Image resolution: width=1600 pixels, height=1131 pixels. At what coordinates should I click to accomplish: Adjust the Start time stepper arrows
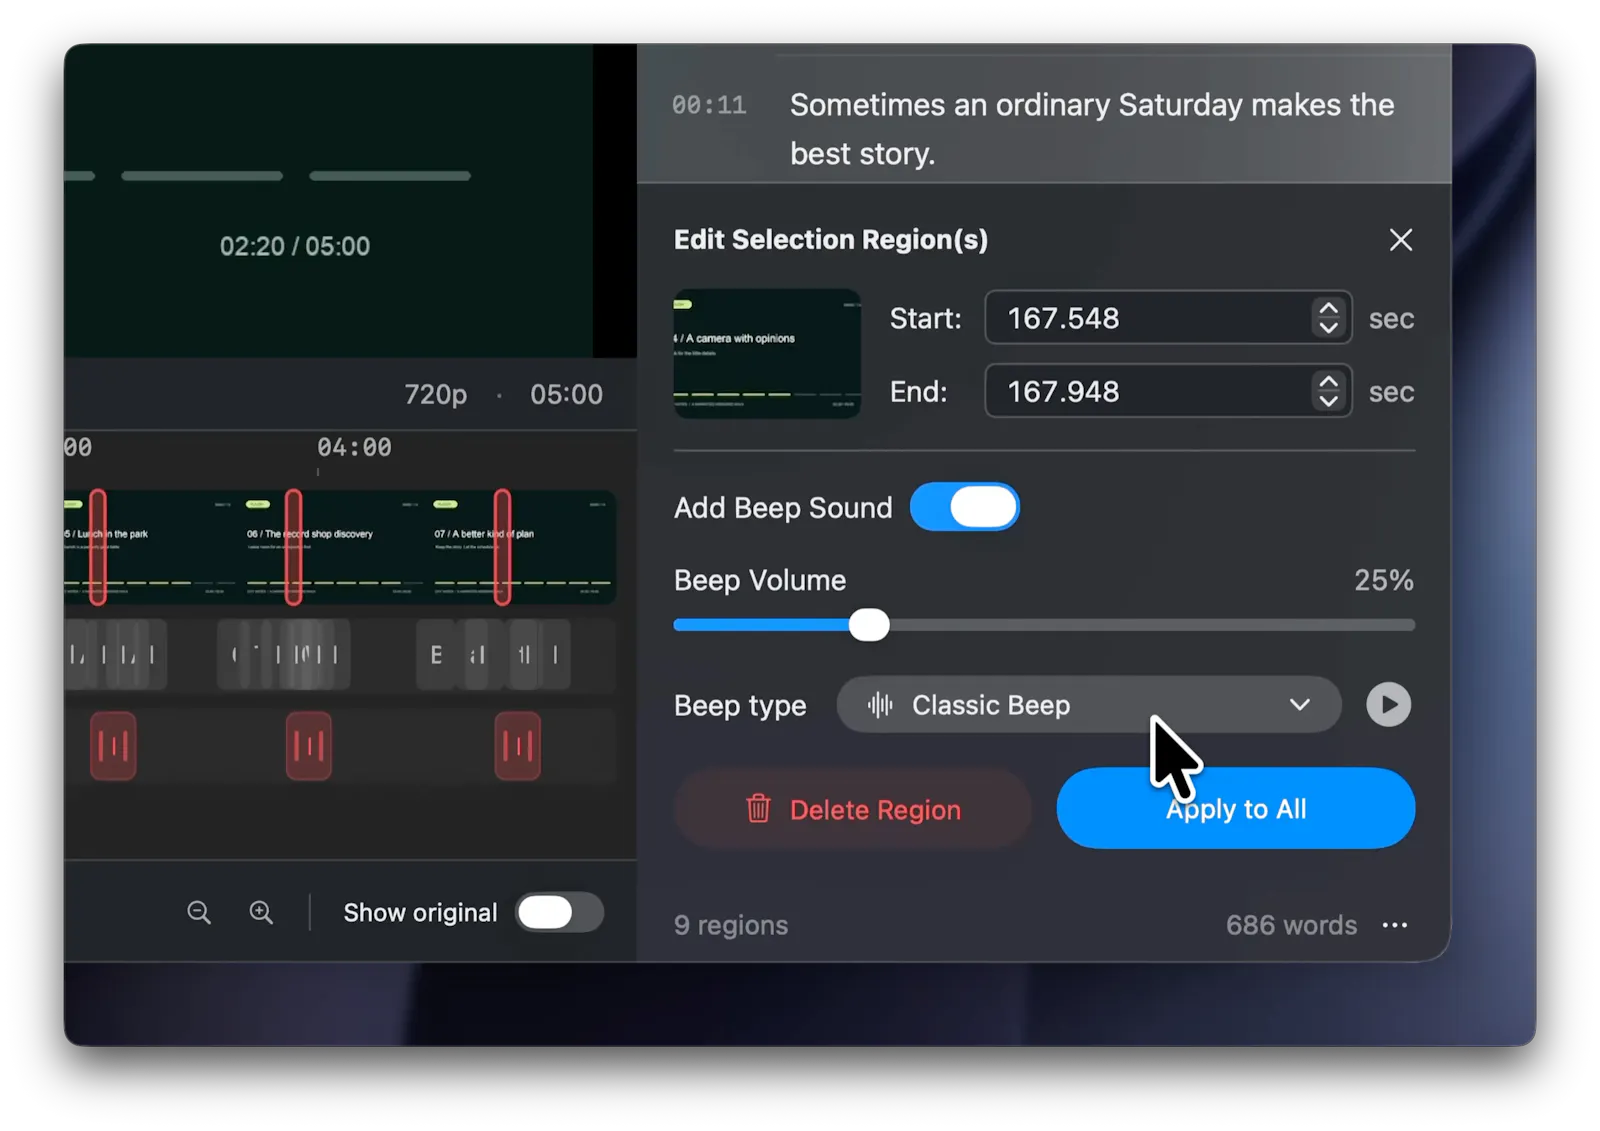[x=1328, y=318]
